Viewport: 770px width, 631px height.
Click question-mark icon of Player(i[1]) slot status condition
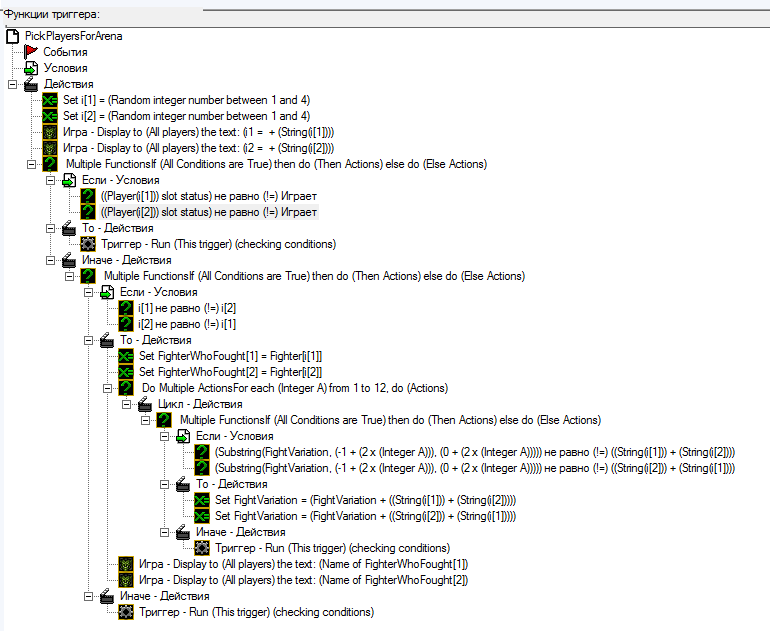click(x=88, y=196)
